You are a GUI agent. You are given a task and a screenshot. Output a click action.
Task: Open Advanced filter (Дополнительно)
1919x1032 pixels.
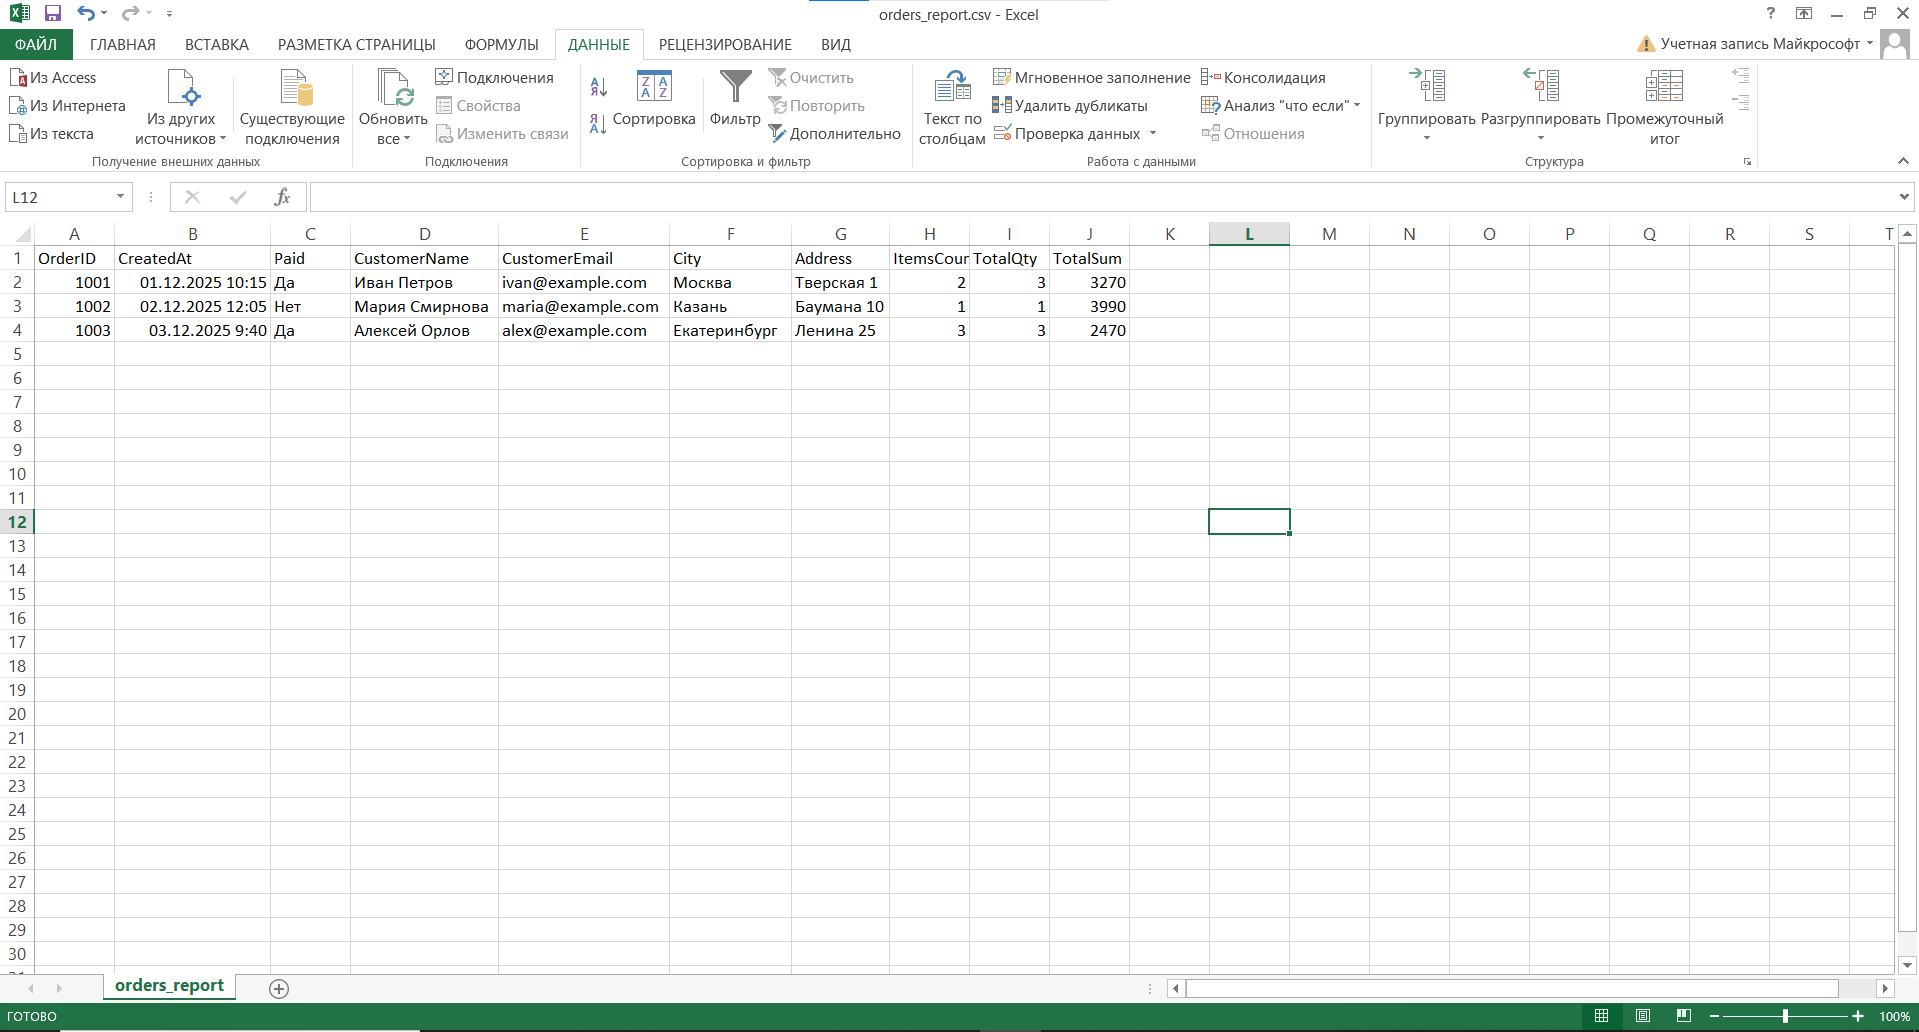[x=834, y=134]
